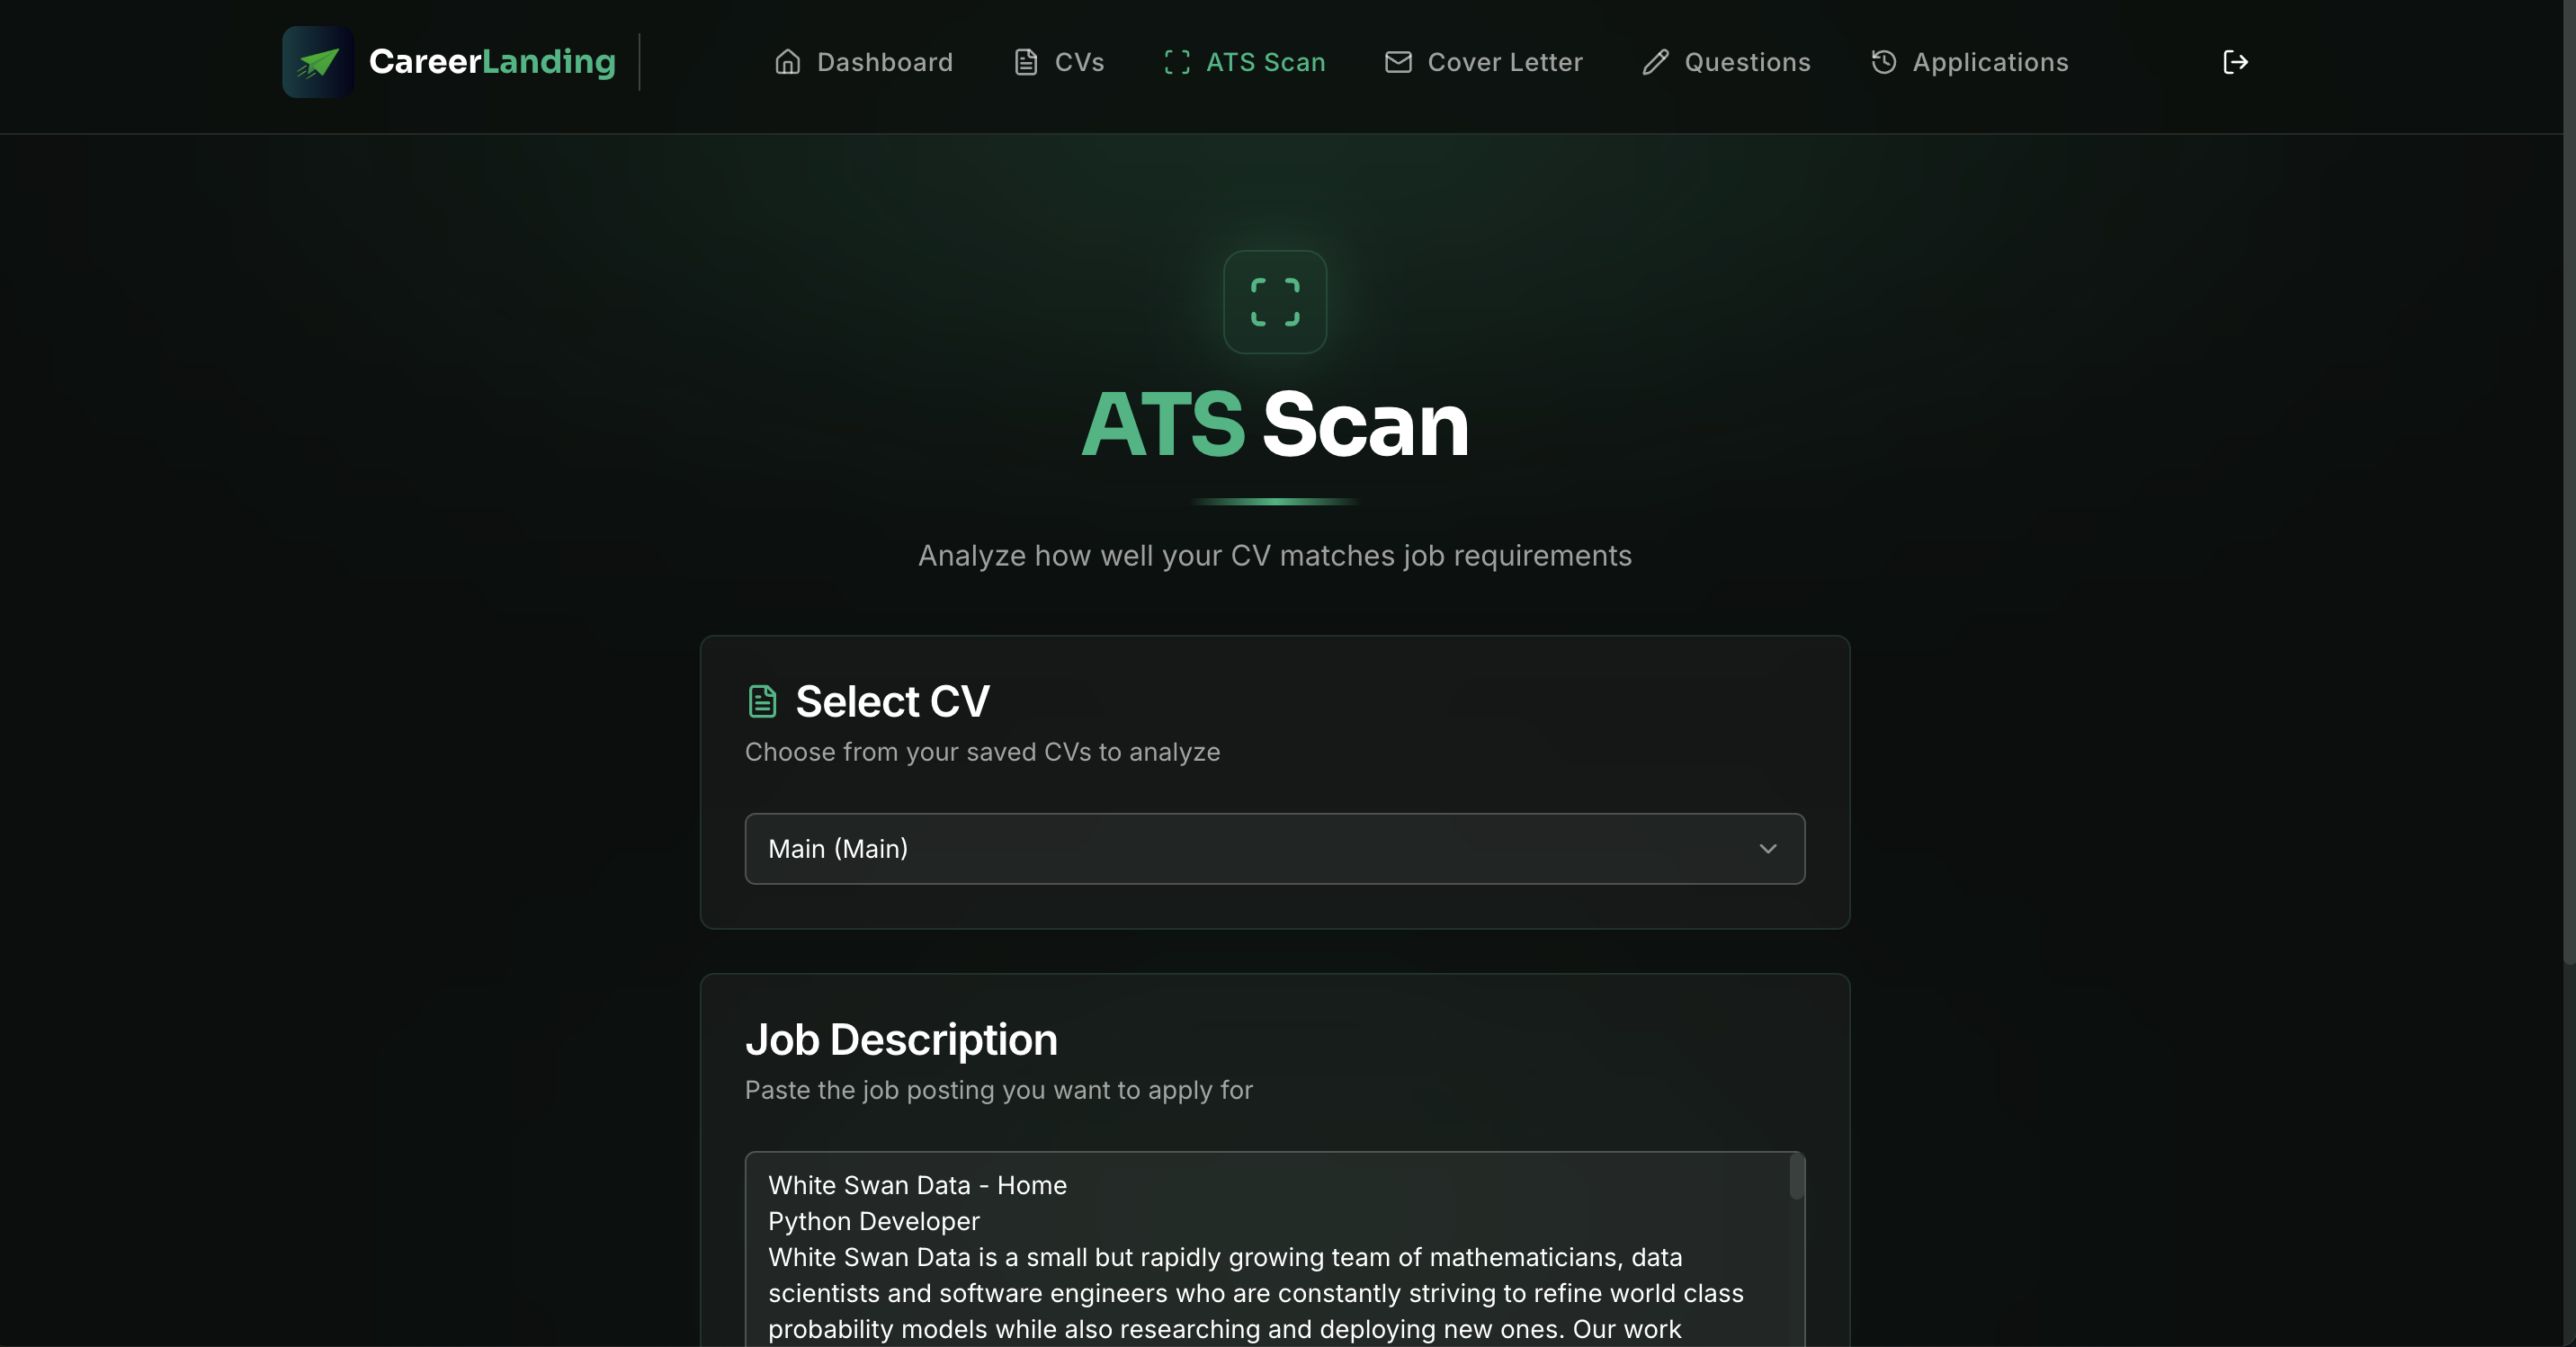Open the Questions section
This screenshot has width=2576, height=1347.
point(1747,62)
